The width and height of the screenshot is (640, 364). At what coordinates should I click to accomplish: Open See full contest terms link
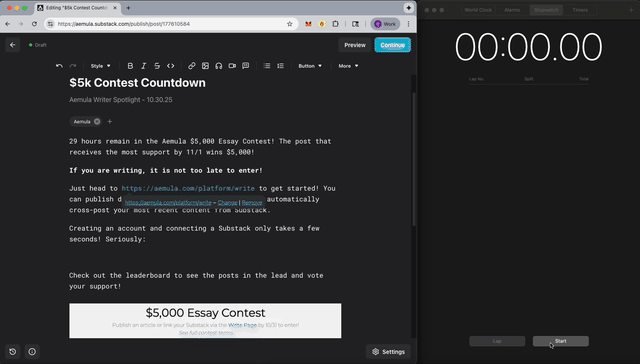206,333
